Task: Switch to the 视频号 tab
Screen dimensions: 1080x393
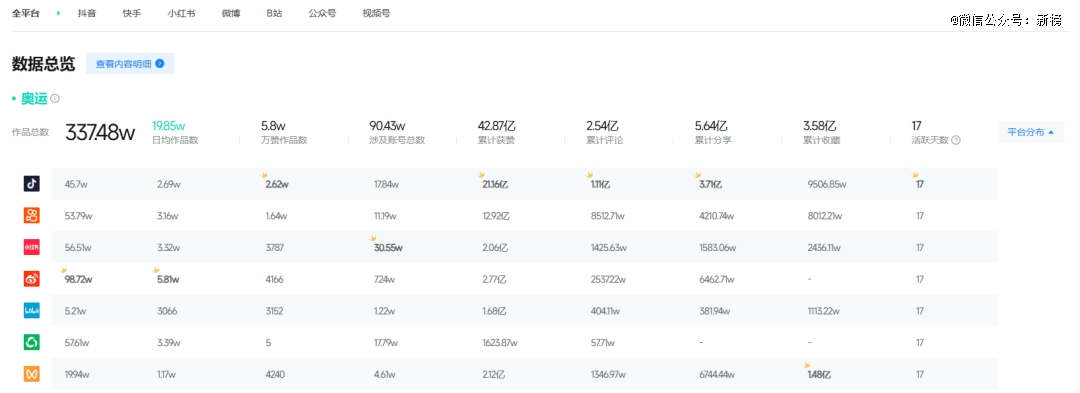Action: click(376, 13)
